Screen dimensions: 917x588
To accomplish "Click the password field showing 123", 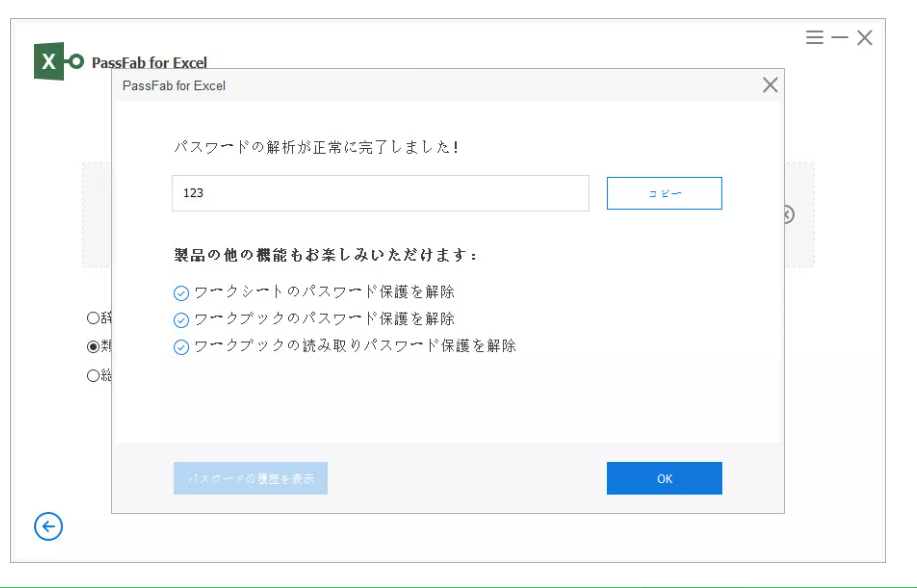I will coord(380,193).
